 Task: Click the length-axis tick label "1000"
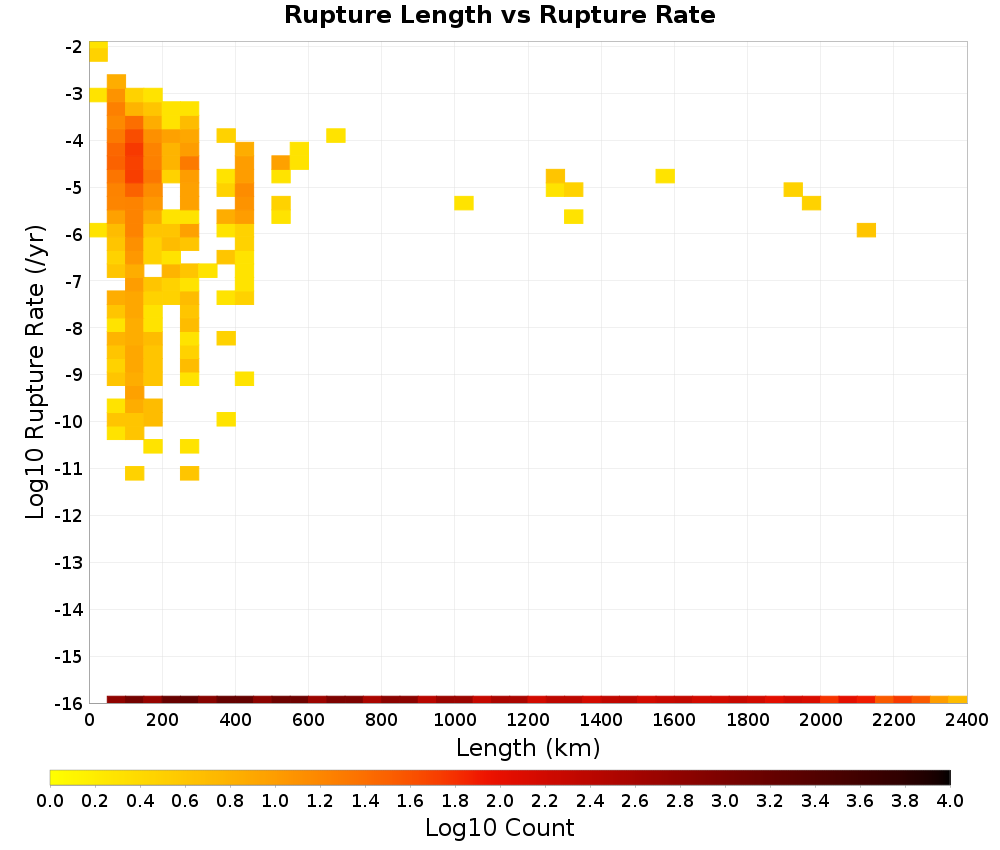pos(455,720)
